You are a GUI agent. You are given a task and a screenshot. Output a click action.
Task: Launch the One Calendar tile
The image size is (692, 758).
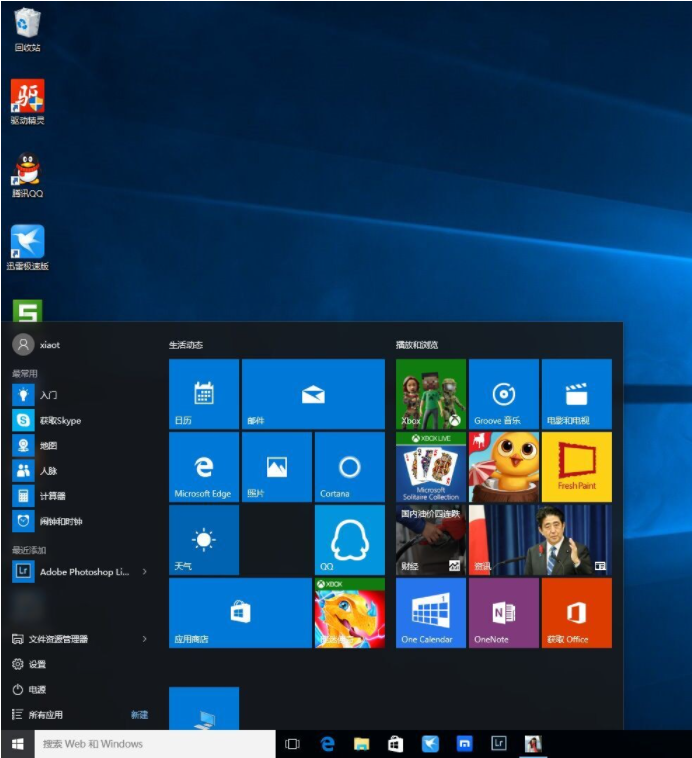[430, 612]
